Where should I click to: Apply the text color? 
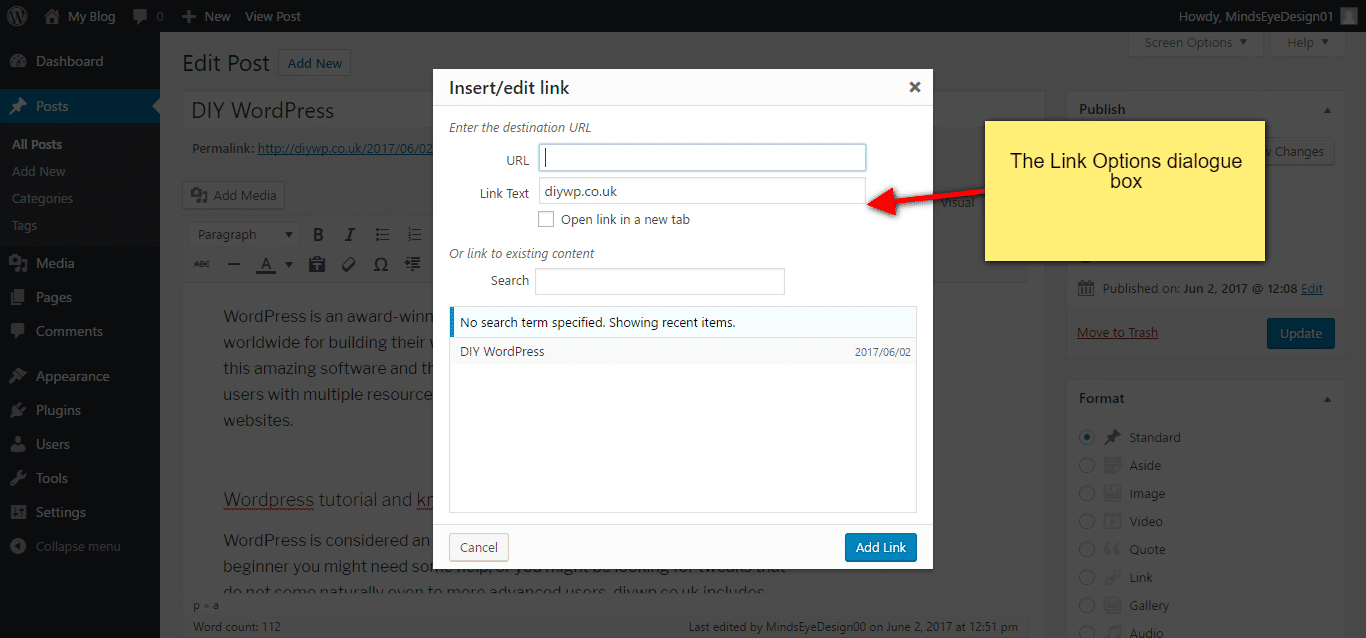coord(266,264)
